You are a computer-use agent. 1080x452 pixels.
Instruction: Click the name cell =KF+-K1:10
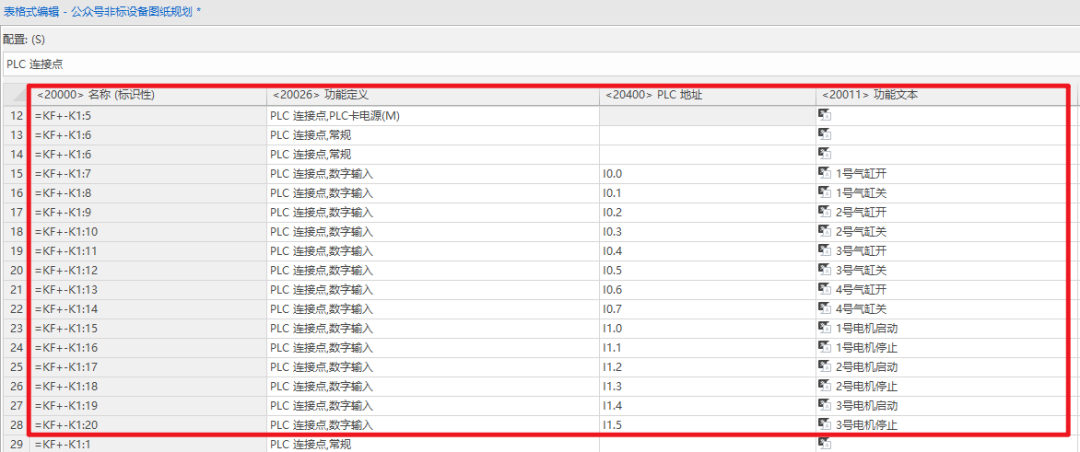tap(148, 232)
